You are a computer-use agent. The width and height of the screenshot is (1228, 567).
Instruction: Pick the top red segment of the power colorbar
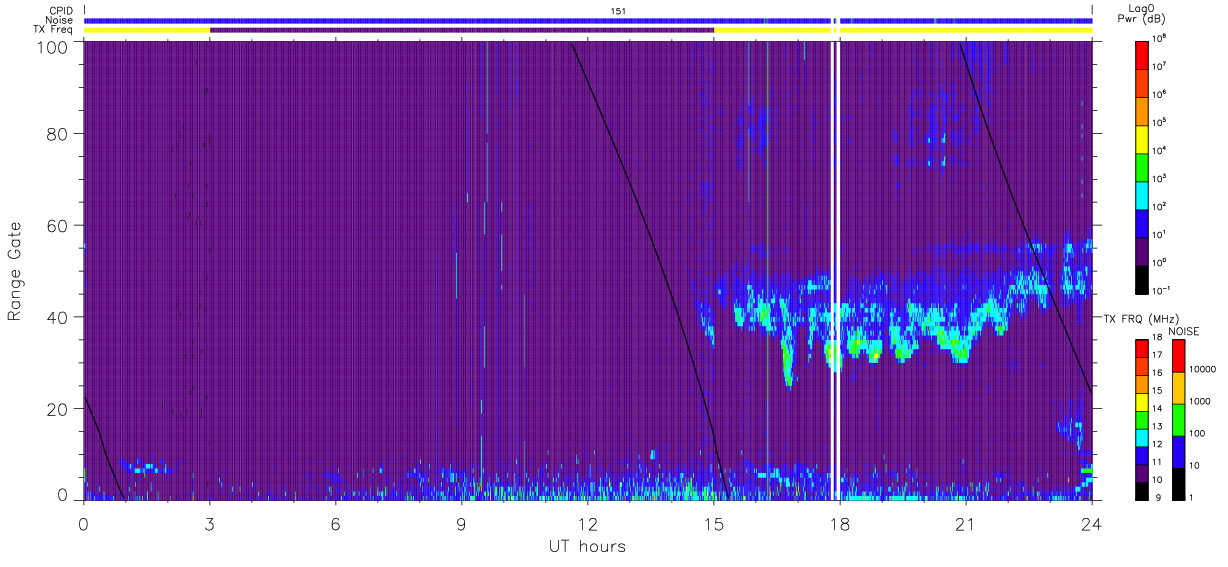click(1143, 53)
